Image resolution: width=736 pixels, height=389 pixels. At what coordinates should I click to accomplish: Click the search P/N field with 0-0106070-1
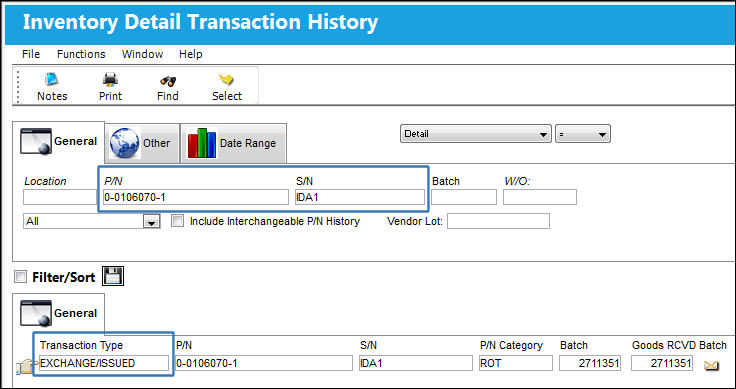pos(196,197)
